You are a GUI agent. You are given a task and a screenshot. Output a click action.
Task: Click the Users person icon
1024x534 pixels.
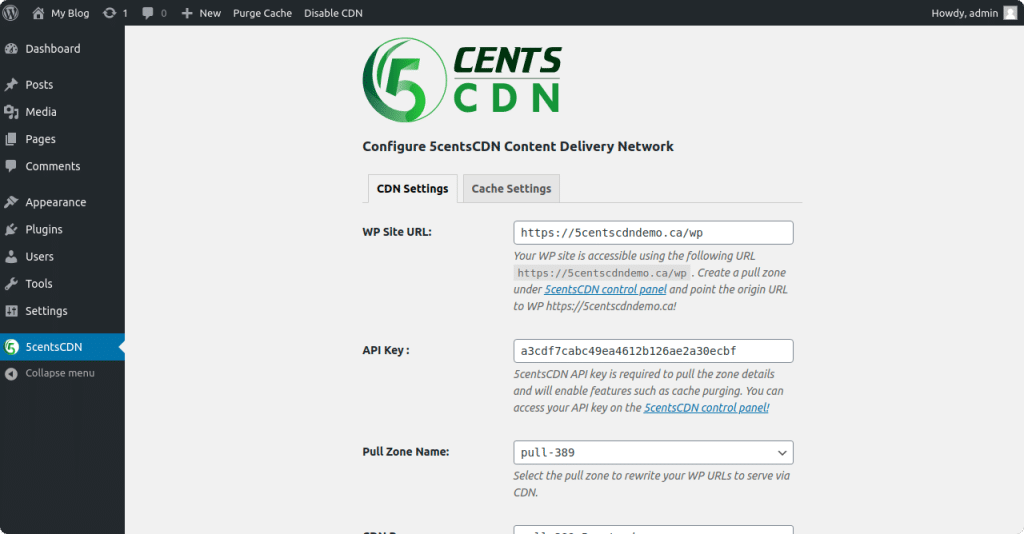(x=11, y=257)
